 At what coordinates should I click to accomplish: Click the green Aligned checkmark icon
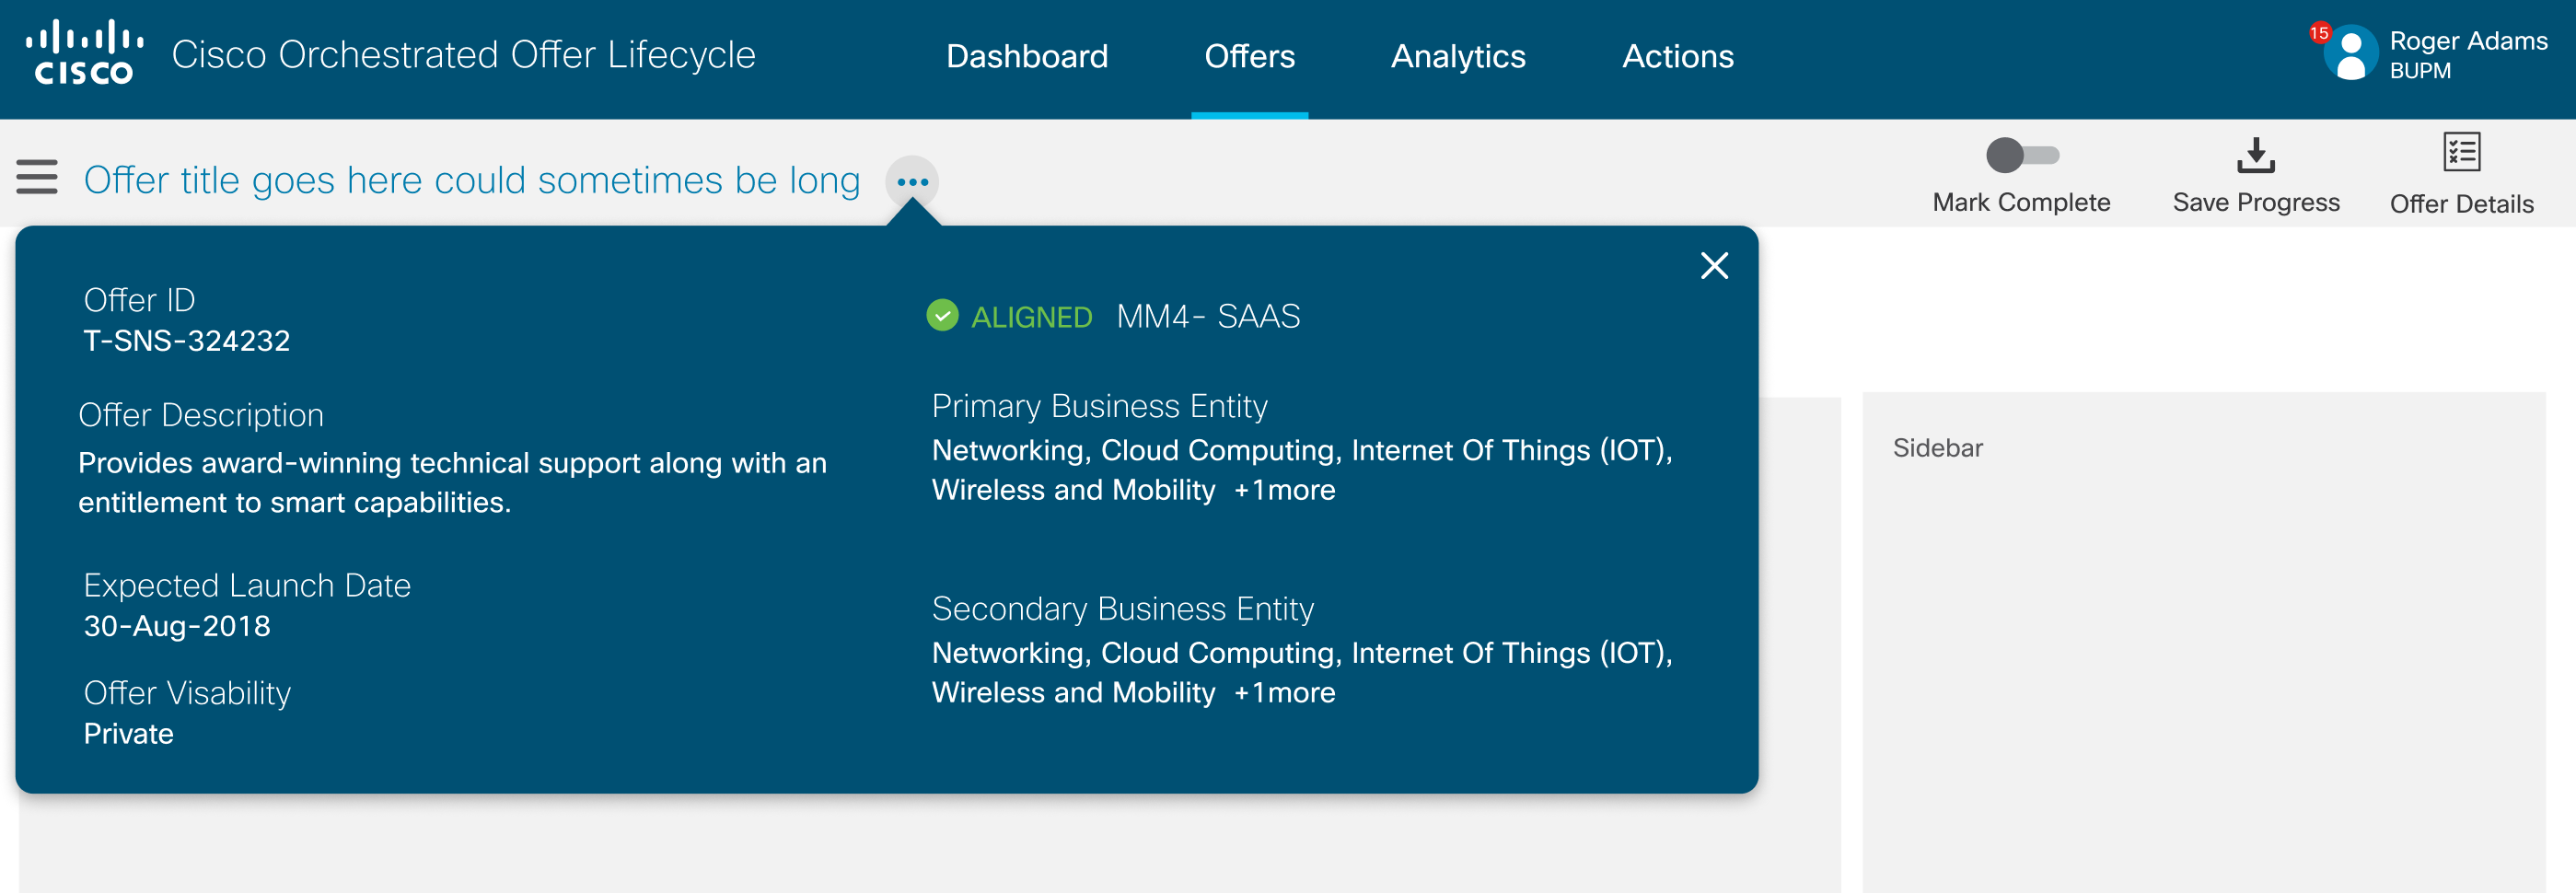pyautogui.click(x=942, y=316)
